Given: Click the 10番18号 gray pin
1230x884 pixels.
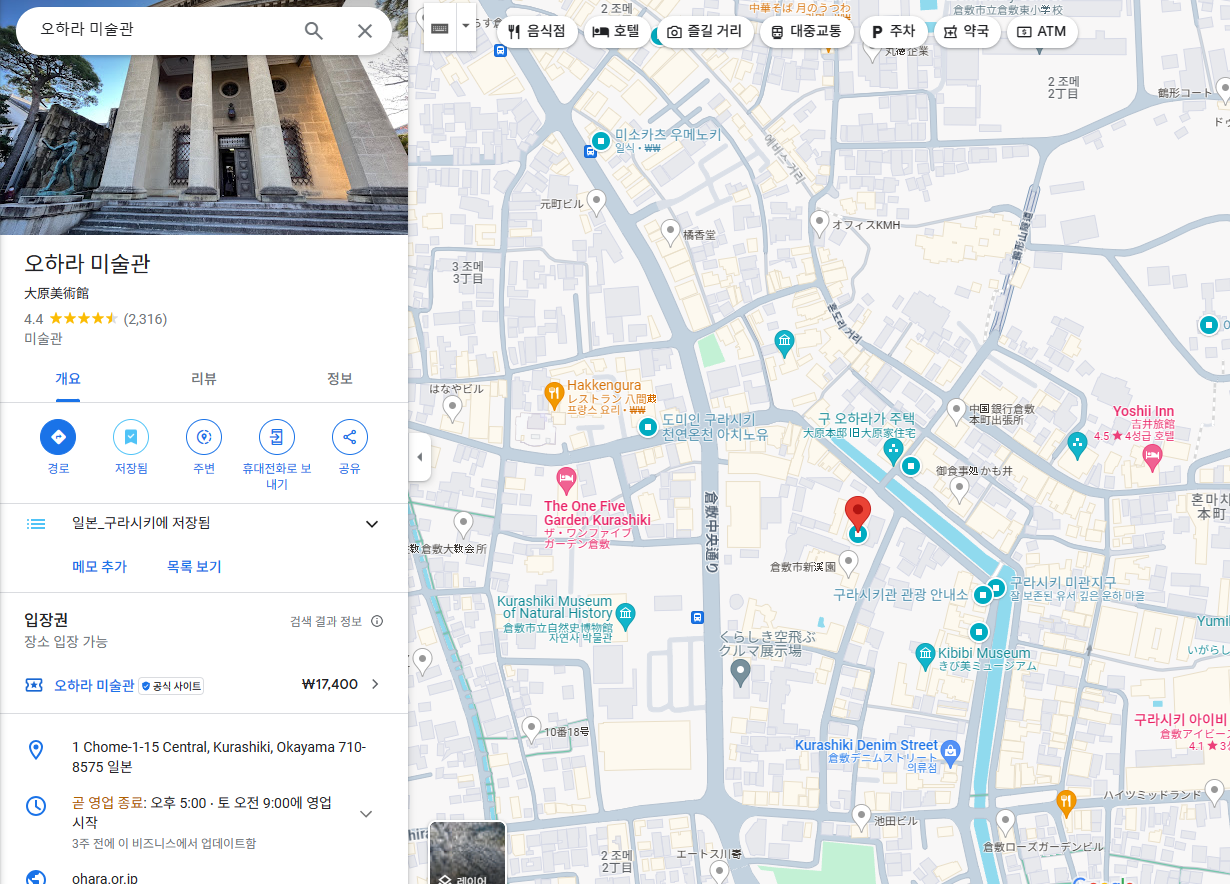Looking at the screenshot, I should (x=532, y=727).
